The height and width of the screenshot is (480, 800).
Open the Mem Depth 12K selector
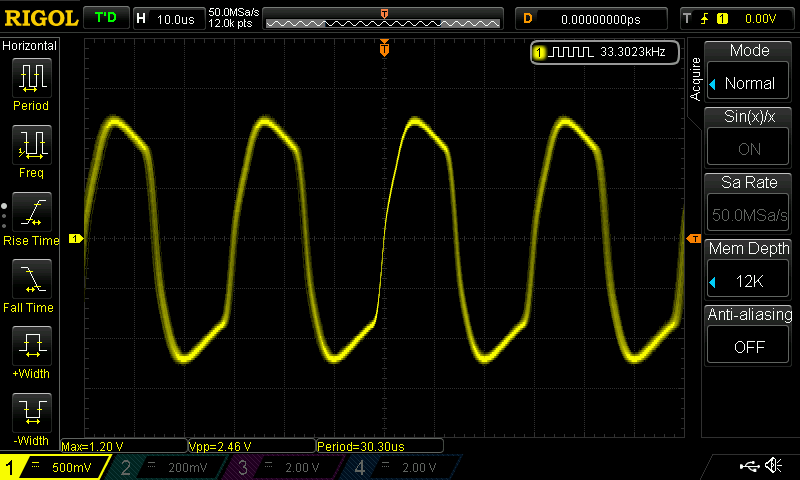tap(748, 281)
